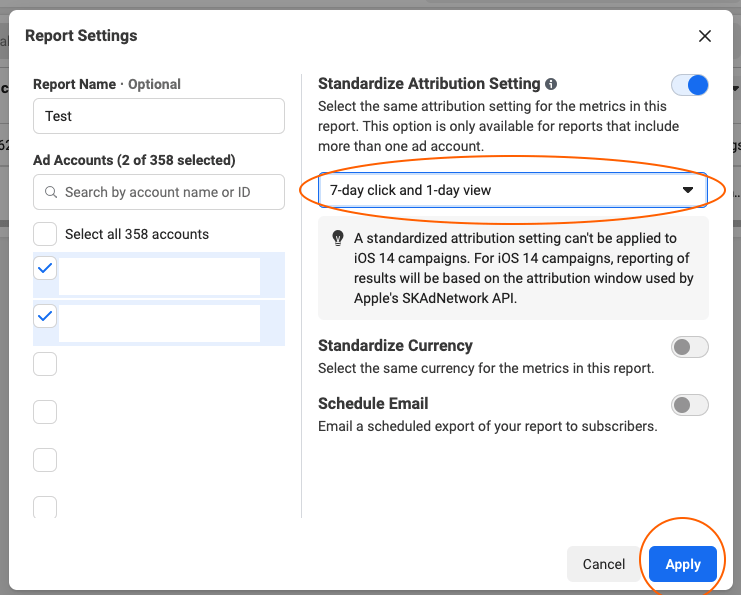The image size is (741, 595).
Task: Uncheck the second selected ad account
Action: coord(45,316)
